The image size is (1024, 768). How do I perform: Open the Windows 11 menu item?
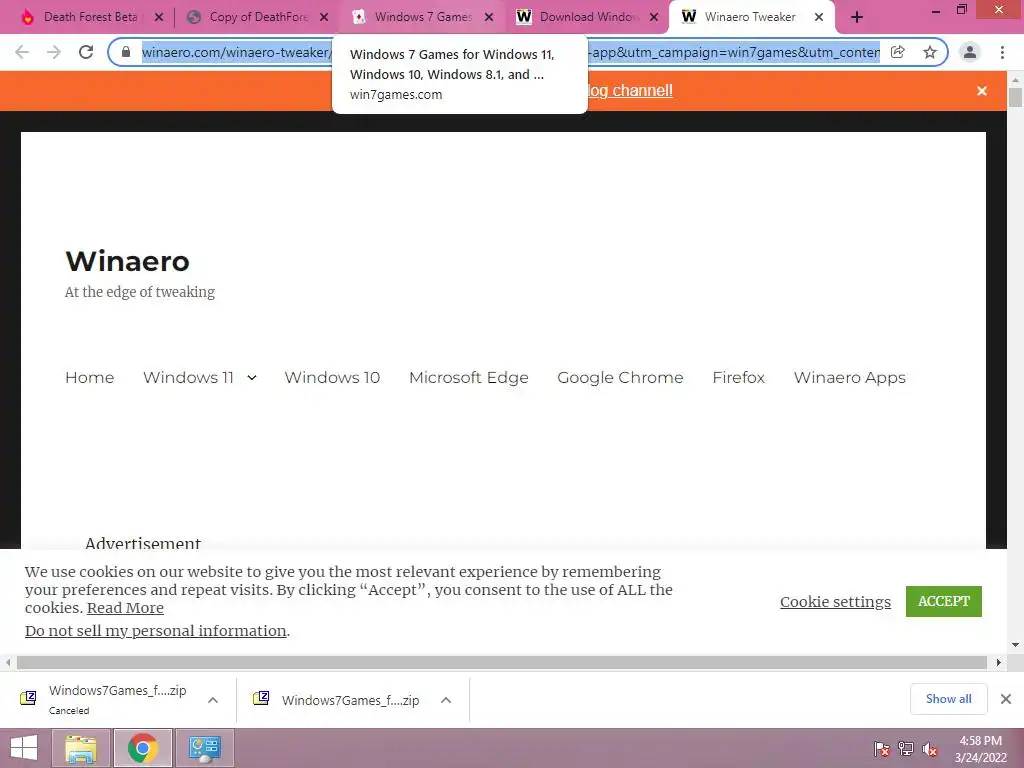(188, 377)
